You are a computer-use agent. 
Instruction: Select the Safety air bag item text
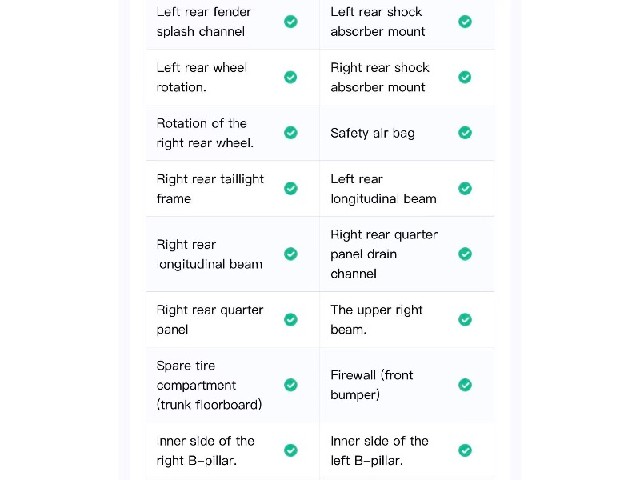372,133
